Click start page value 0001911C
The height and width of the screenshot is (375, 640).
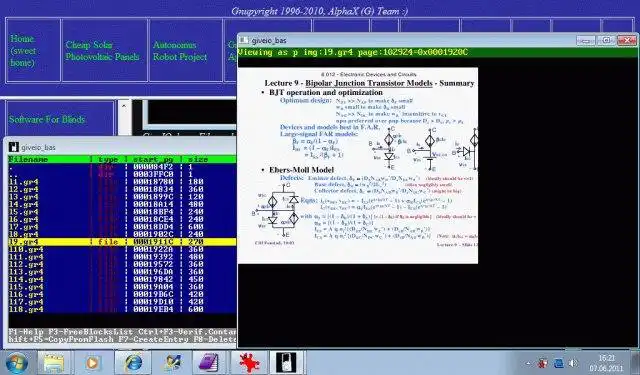point(153,242)
